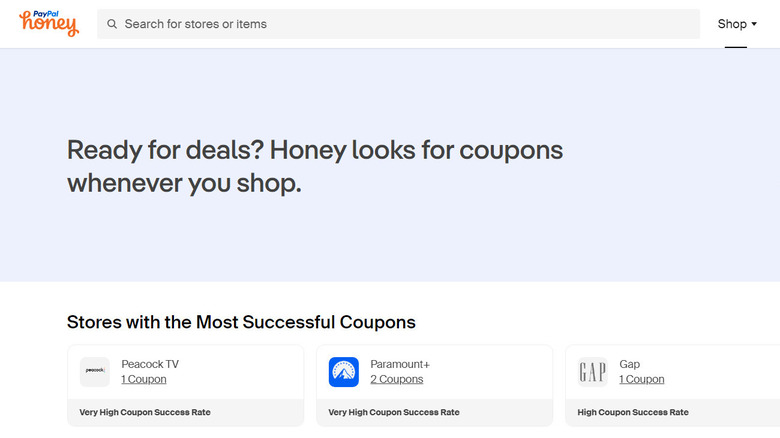
Task: Click 'Stores with the Most Successful Coupons' heading
Action: click(241, 322)
